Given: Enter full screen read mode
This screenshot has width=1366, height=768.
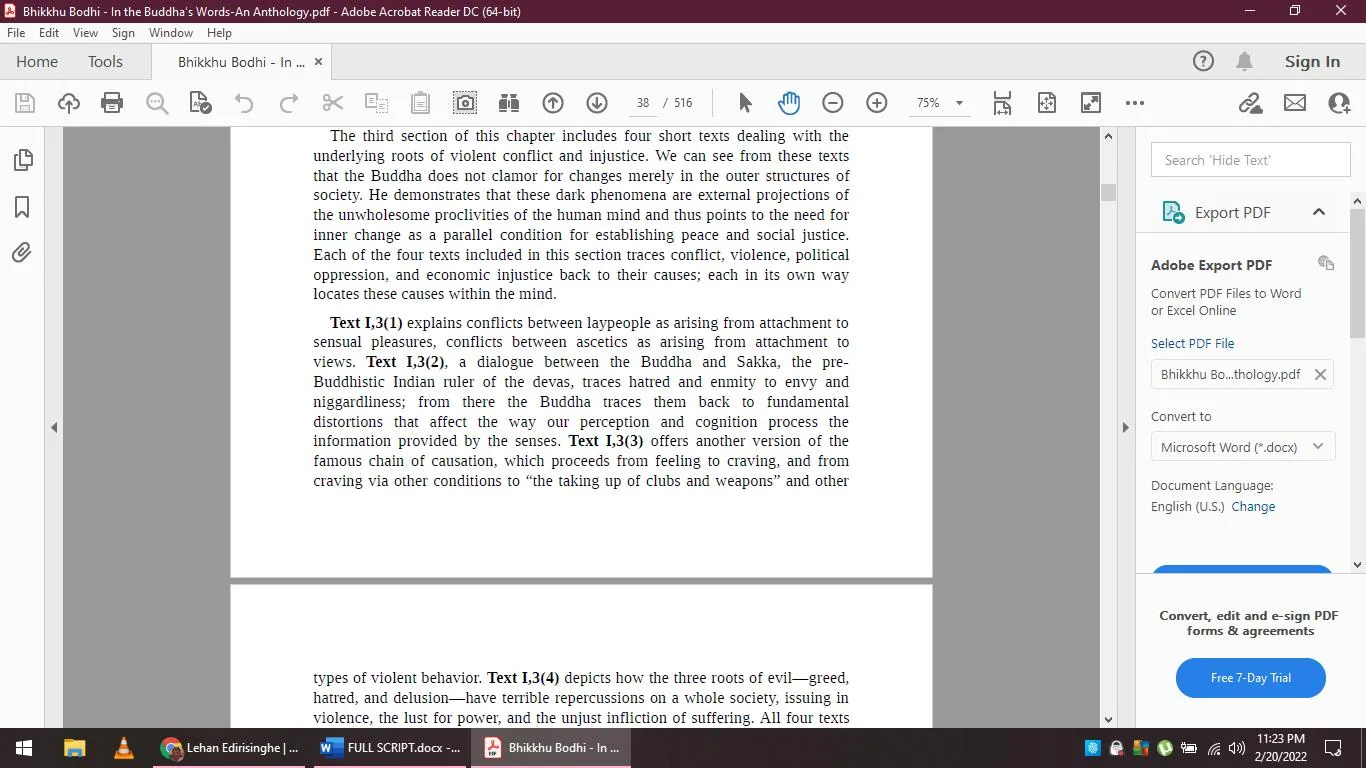Looking at the screenshot, I should (x=1091, y=103).
